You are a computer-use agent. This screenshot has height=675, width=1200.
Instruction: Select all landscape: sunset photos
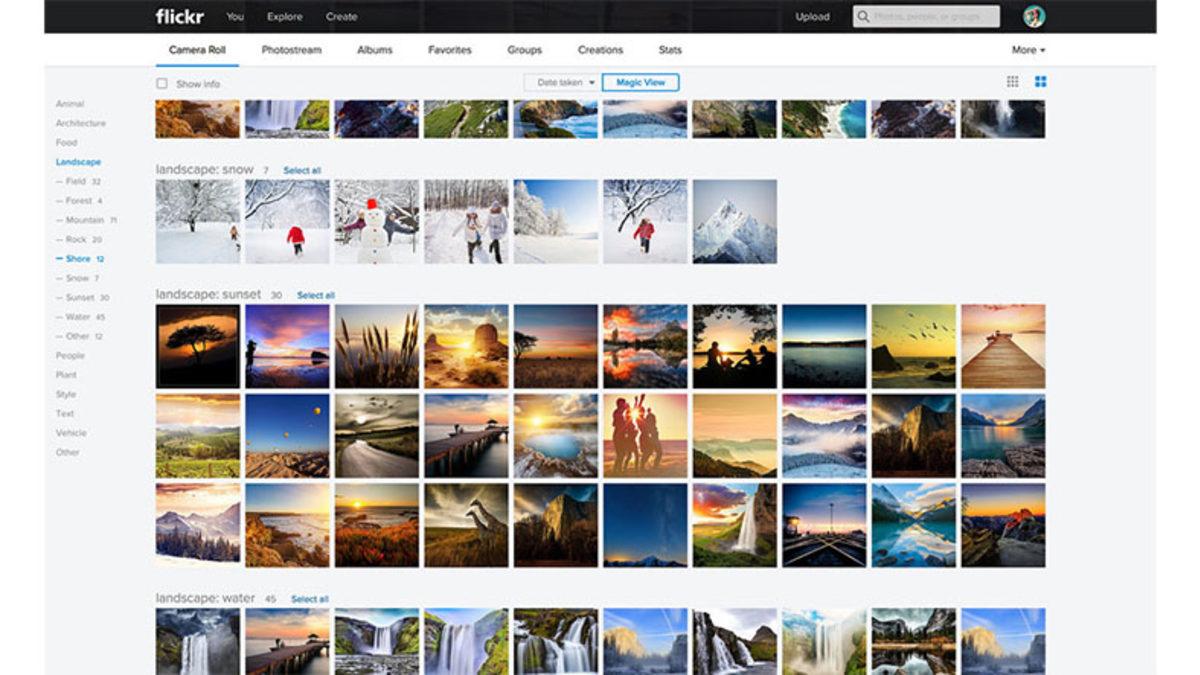(315, 296)
